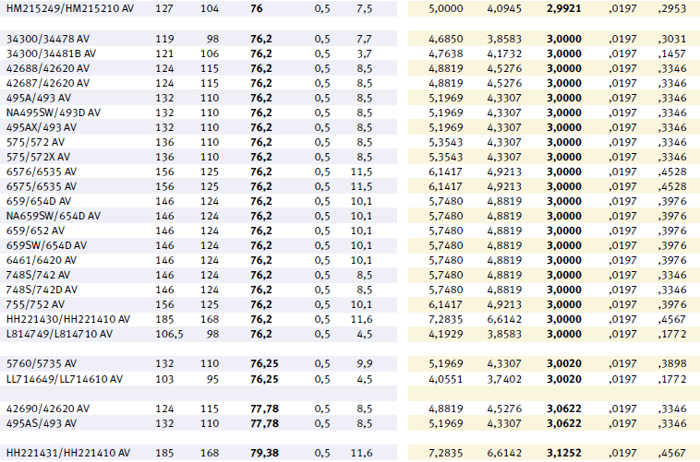Select the 6461/6420 AV row label
Viewport: 700px width, 462px height.
42,260
